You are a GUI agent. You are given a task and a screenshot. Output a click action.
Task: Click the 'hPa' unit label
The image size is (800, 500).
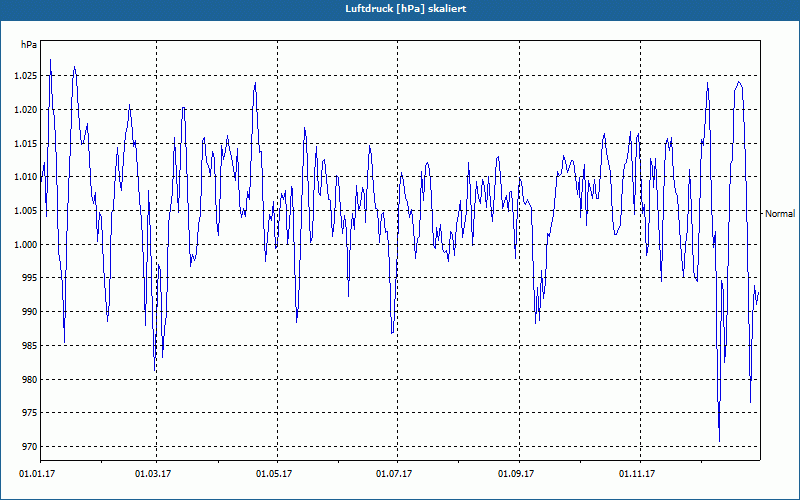[x=29, y=45]
